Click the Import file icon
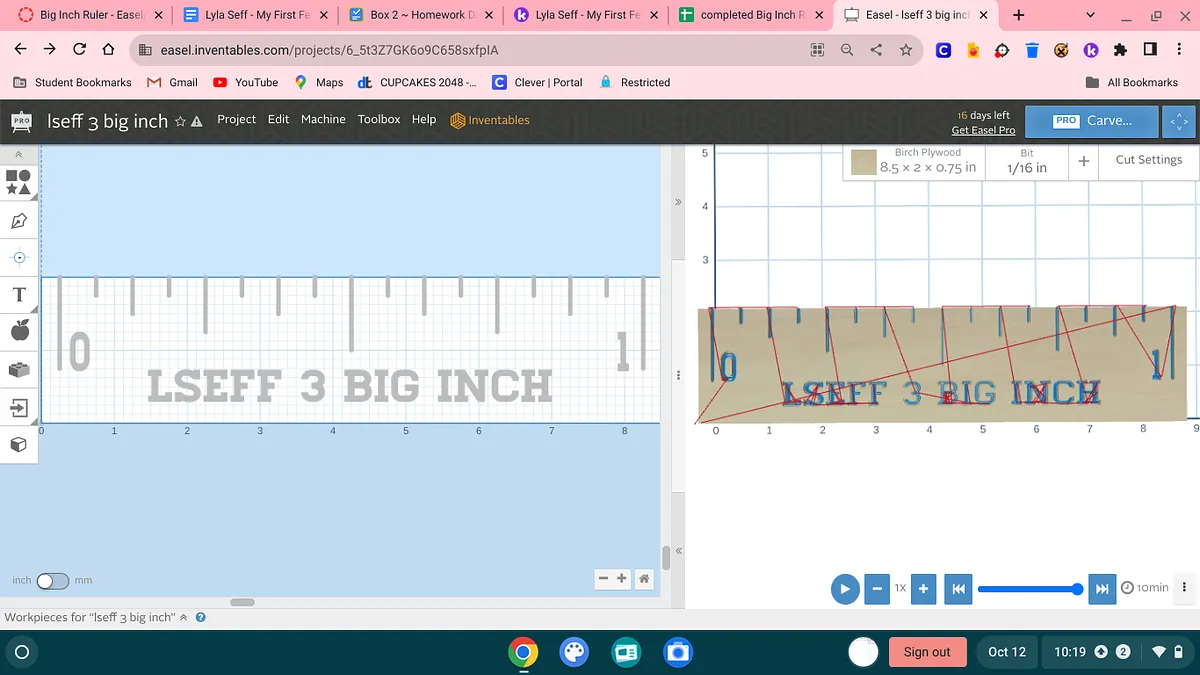Viewport: 1200px width, 675px height. tap(19, 407)
